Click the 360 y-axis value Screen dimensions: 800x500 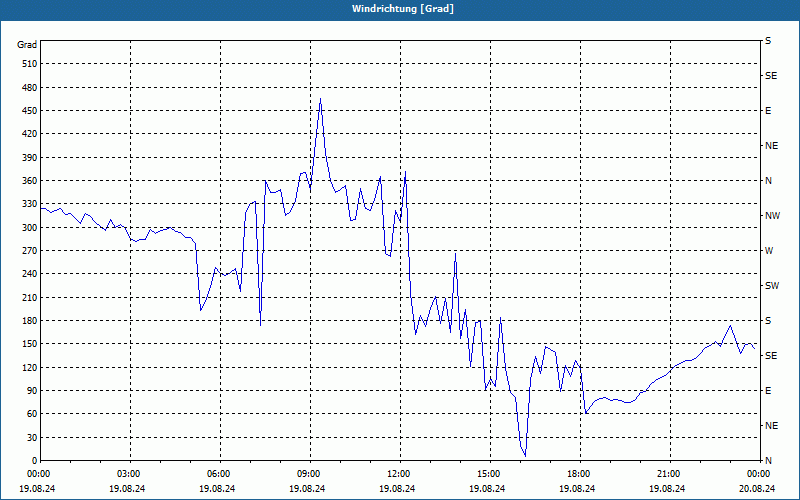[x=30, y=181]
